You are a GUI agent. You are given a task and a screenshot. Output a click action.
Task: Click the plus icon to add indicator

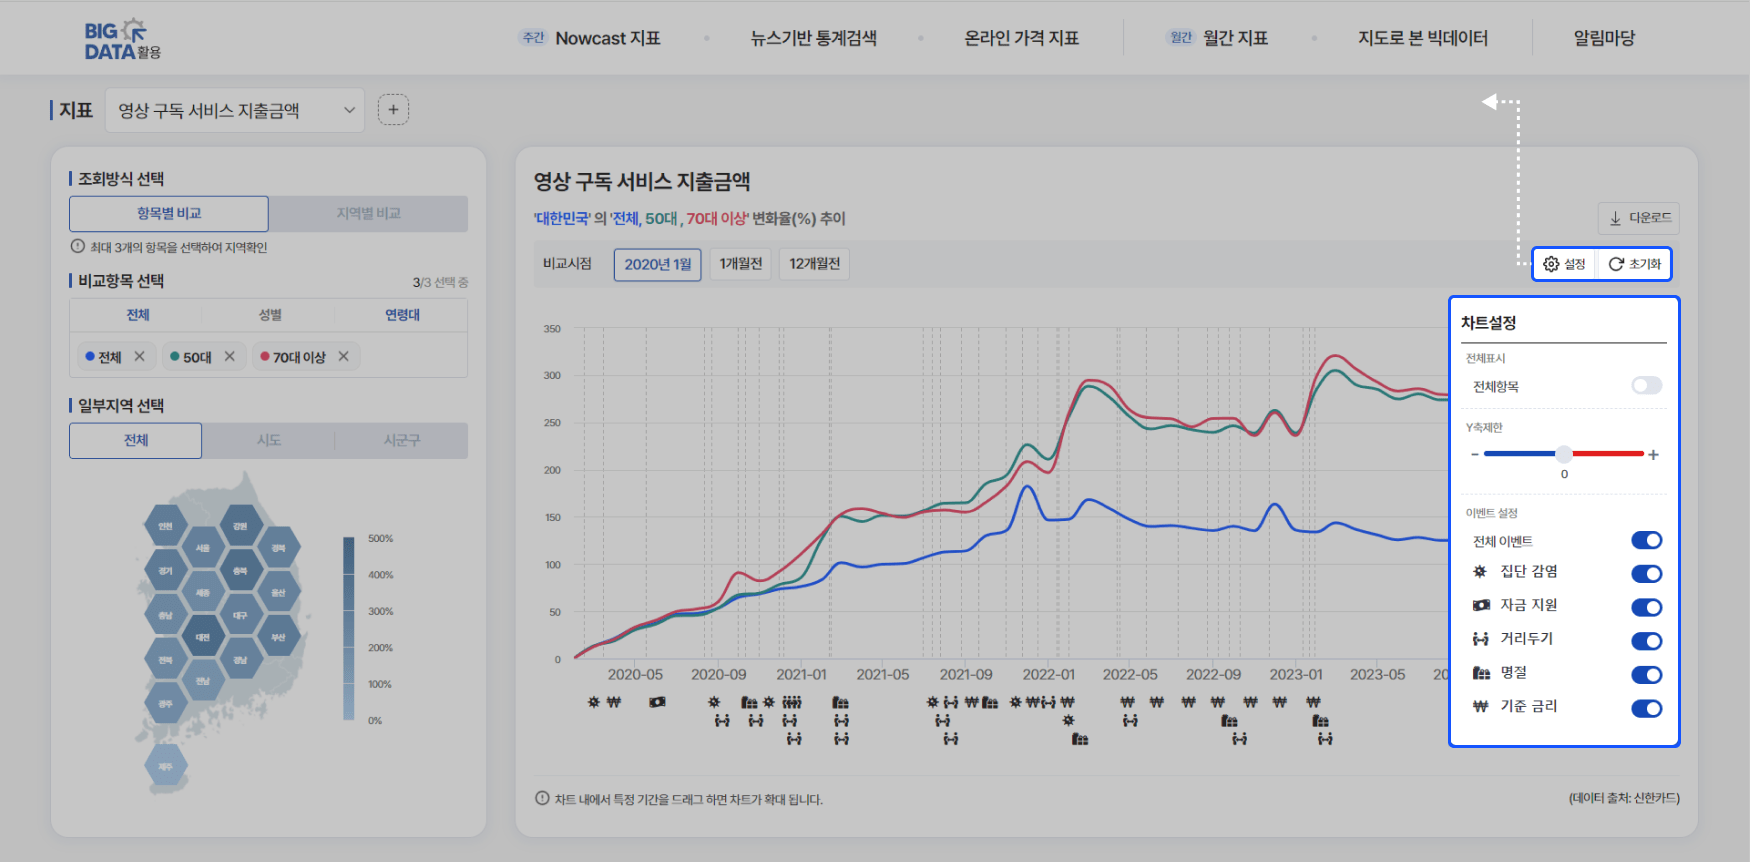pos(393,110)
